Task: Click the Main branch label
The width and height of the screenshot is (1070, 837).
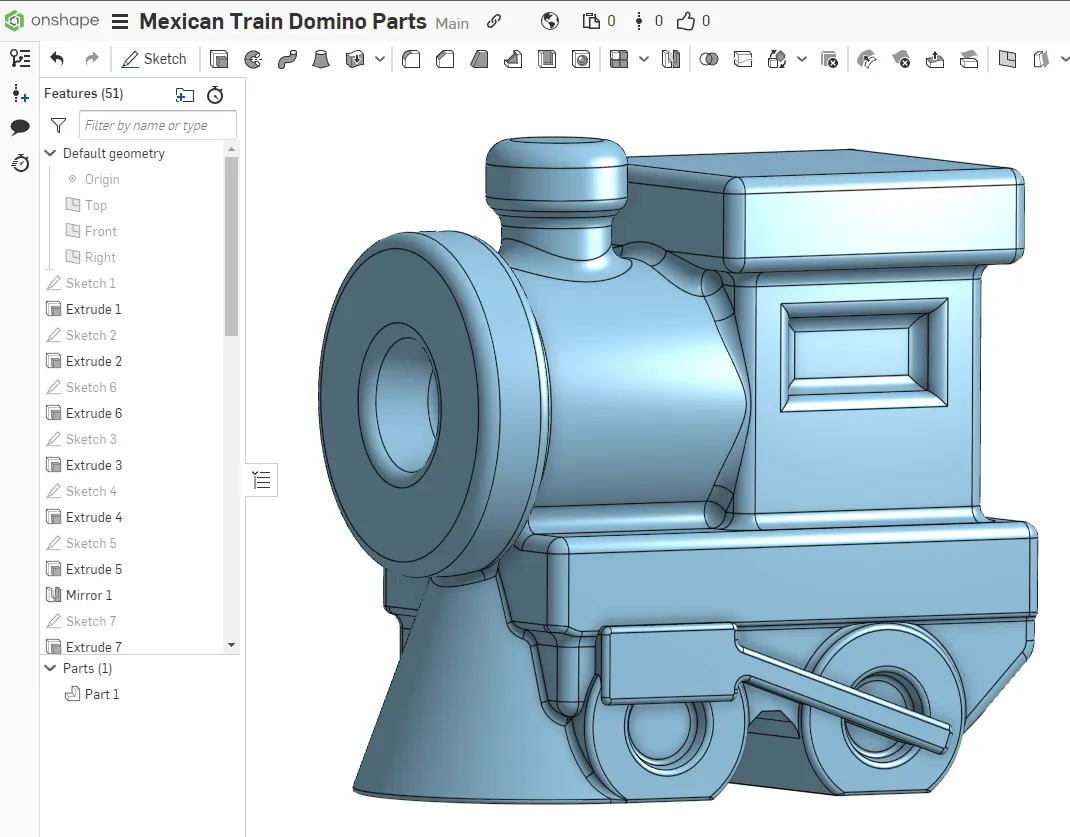Action: tap(452, 23)
